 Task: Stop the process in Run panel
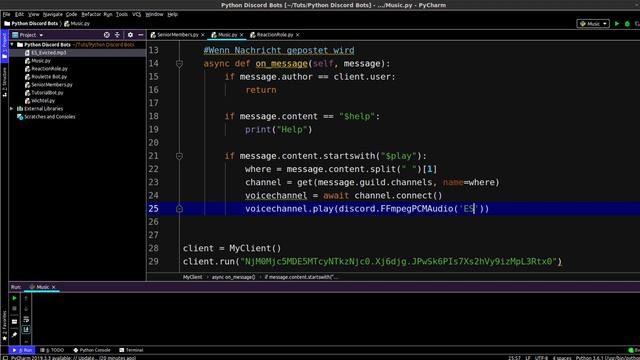pos(14,309)
